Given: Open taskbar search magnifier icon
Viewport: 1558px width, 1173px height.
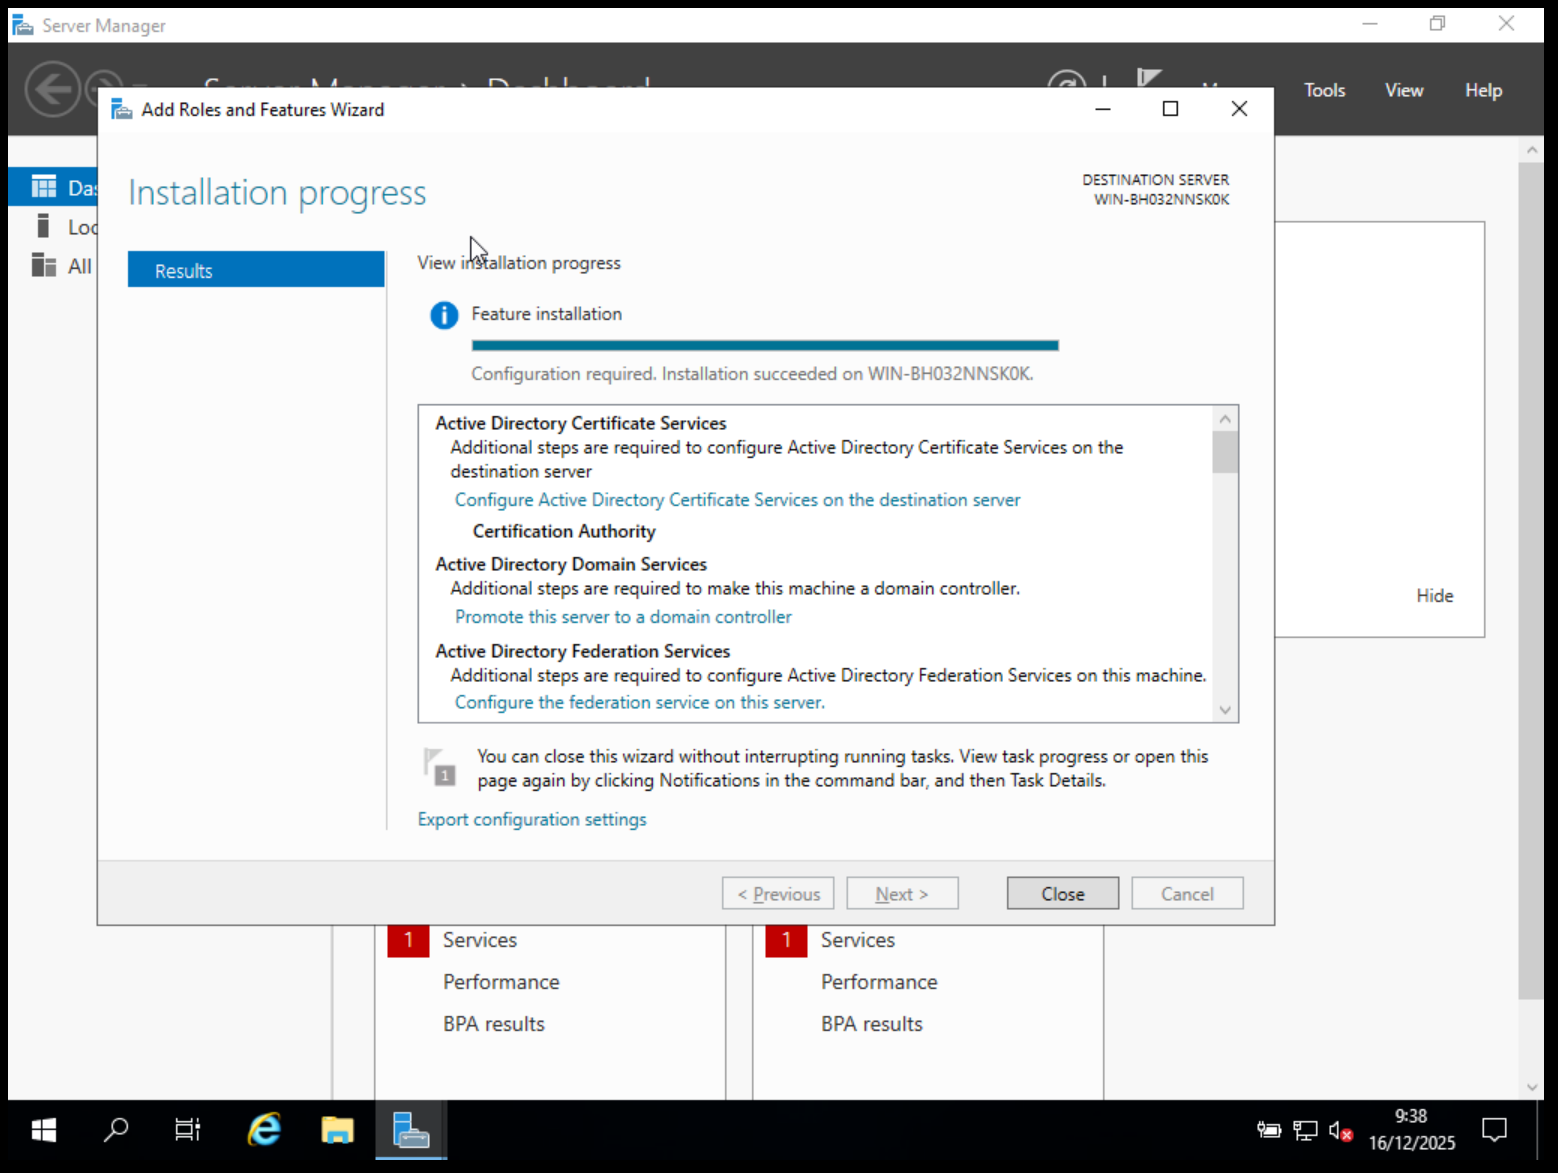Looking at the screenshot, I should (x=116, y=1130).
